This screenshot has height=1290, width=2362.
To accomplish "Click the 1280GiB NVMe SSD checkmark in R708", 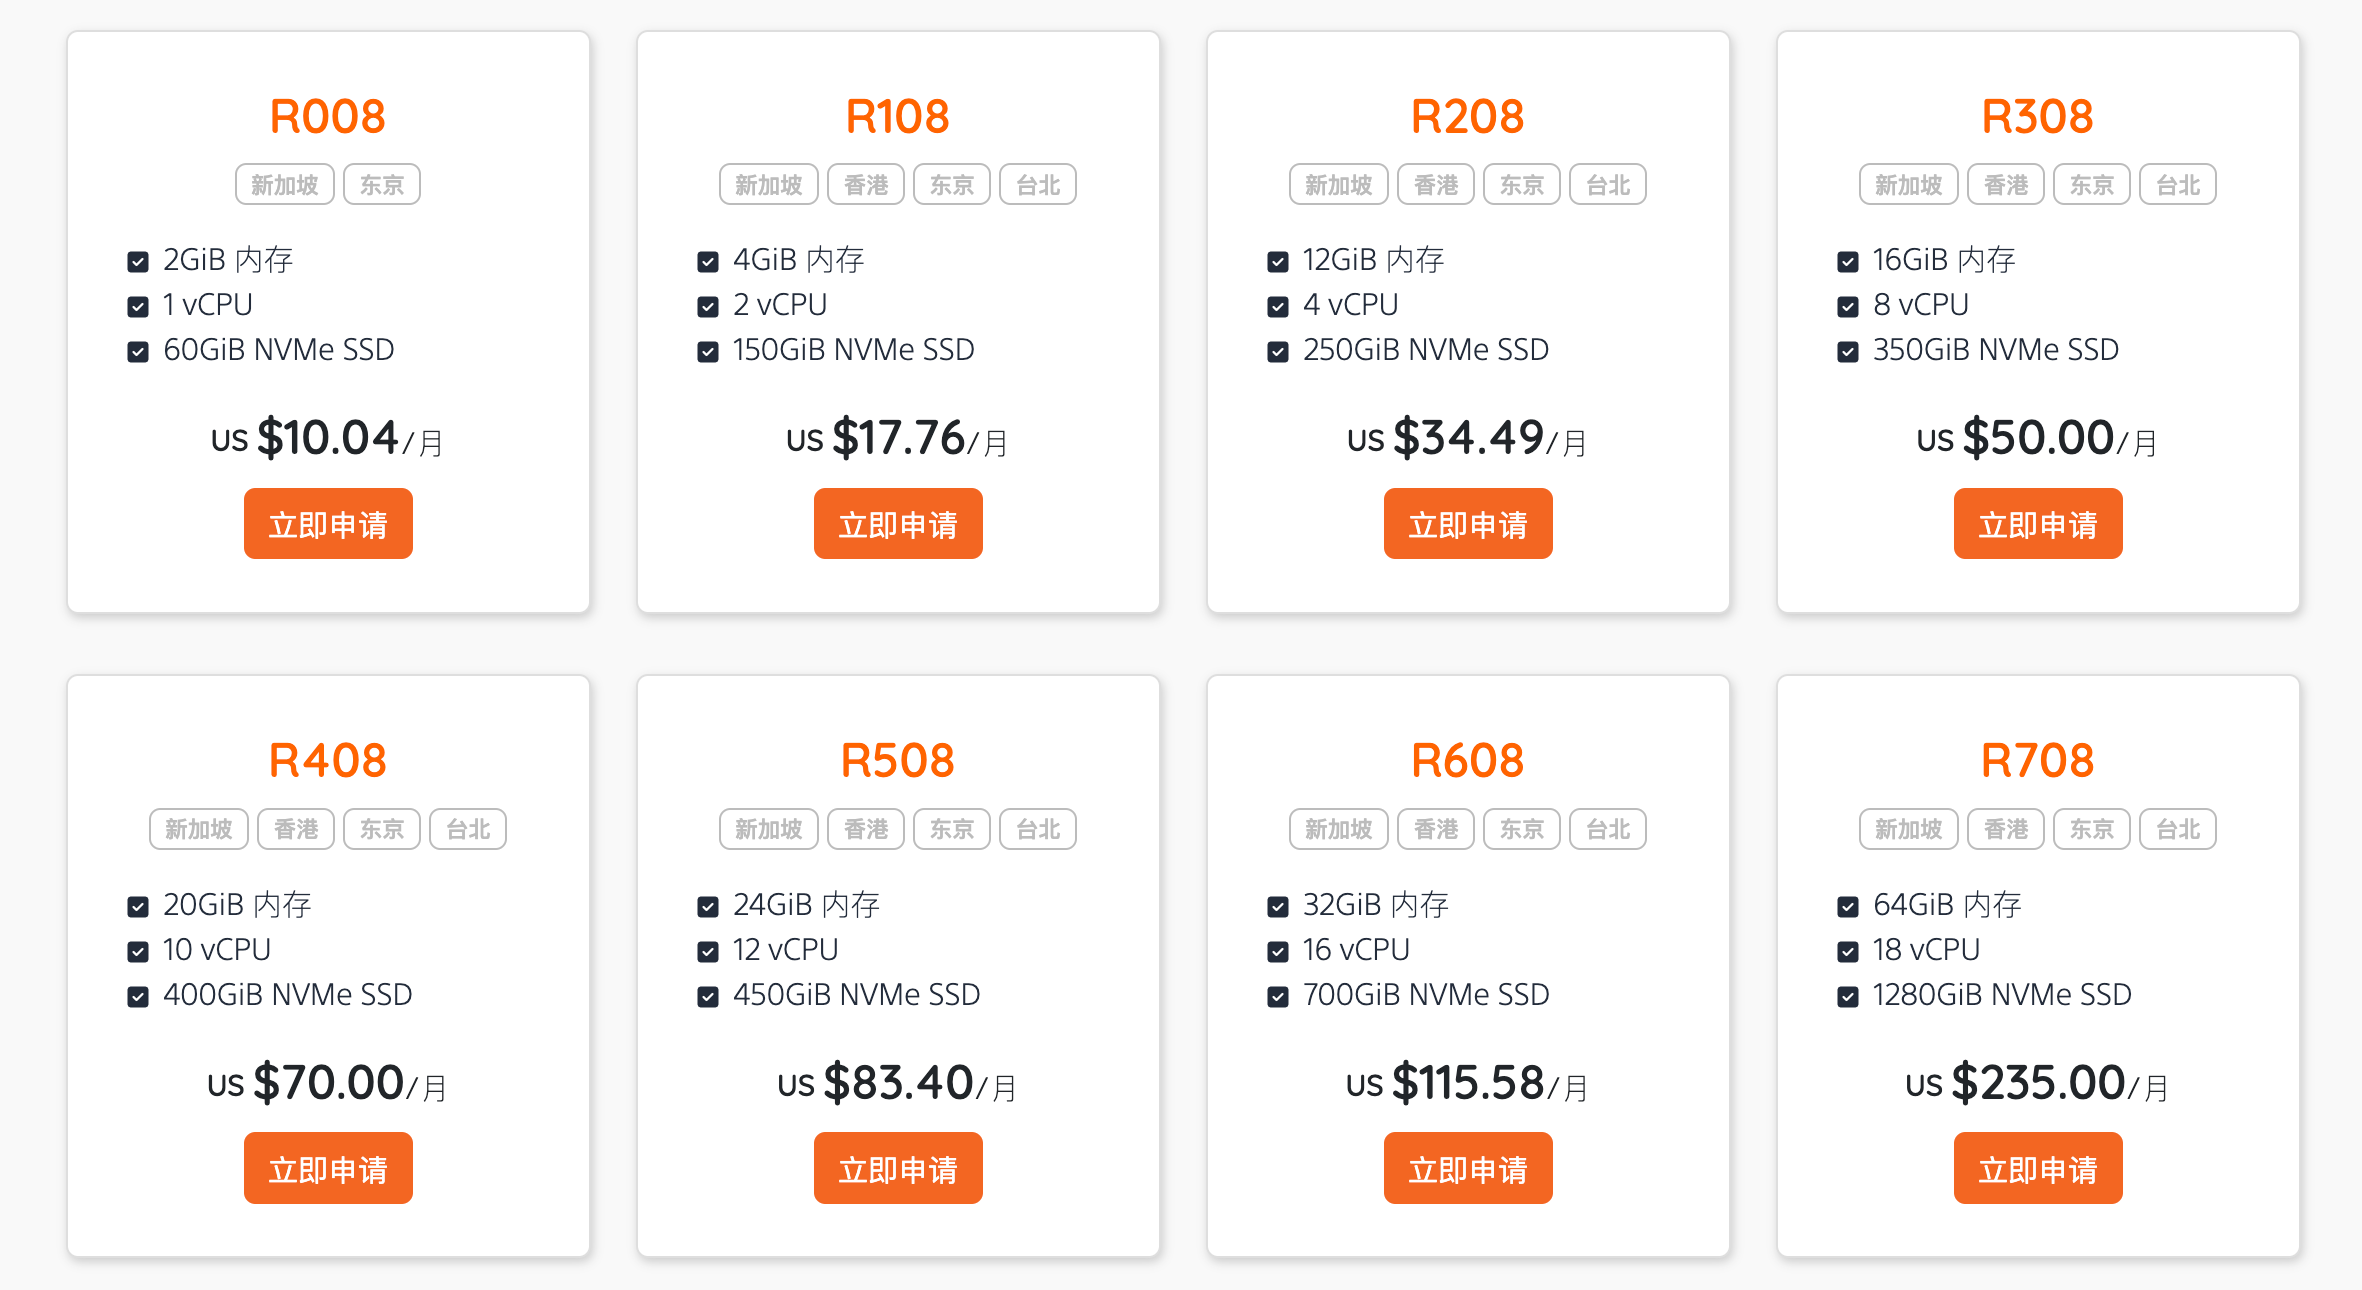I will 1848,997.
